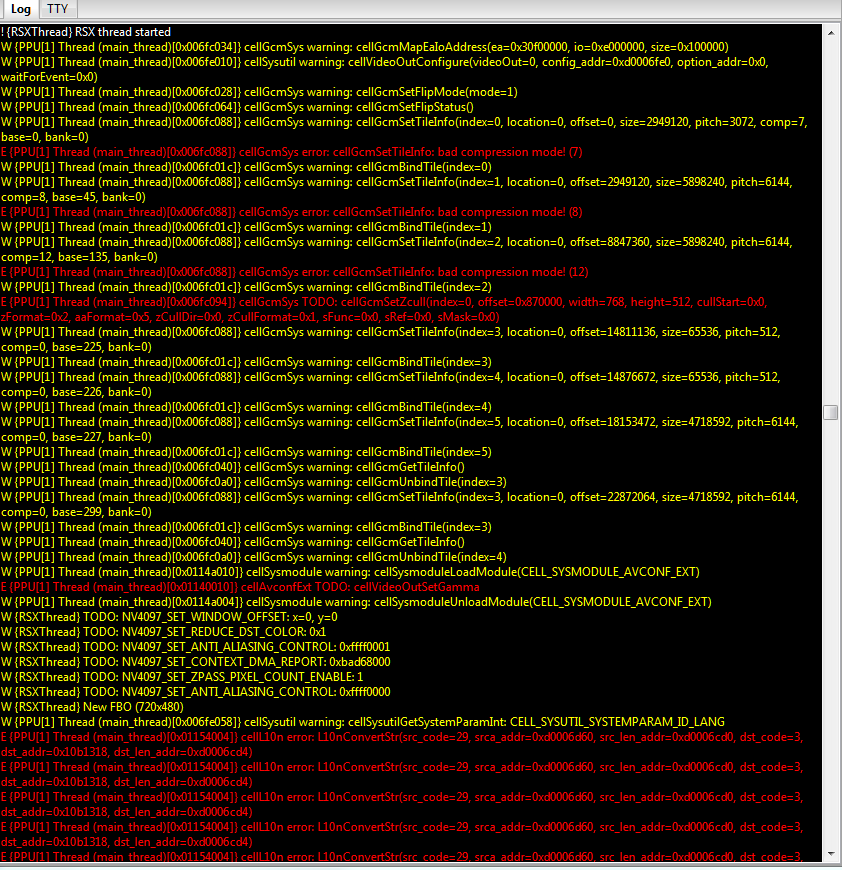The height and width of the screenshot is (870, 842).
Task: Switch to the TTY tab
Action: (x=58, y=9)
